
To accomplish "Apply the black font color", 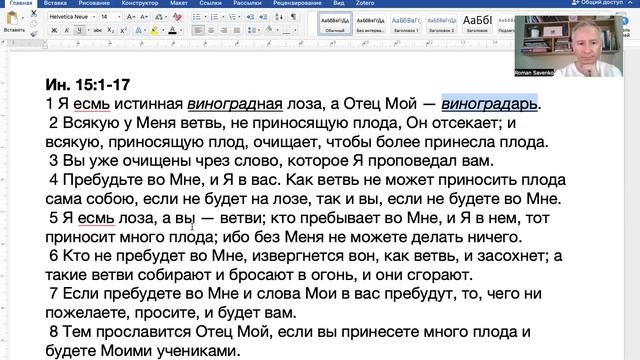I will 173,30.
